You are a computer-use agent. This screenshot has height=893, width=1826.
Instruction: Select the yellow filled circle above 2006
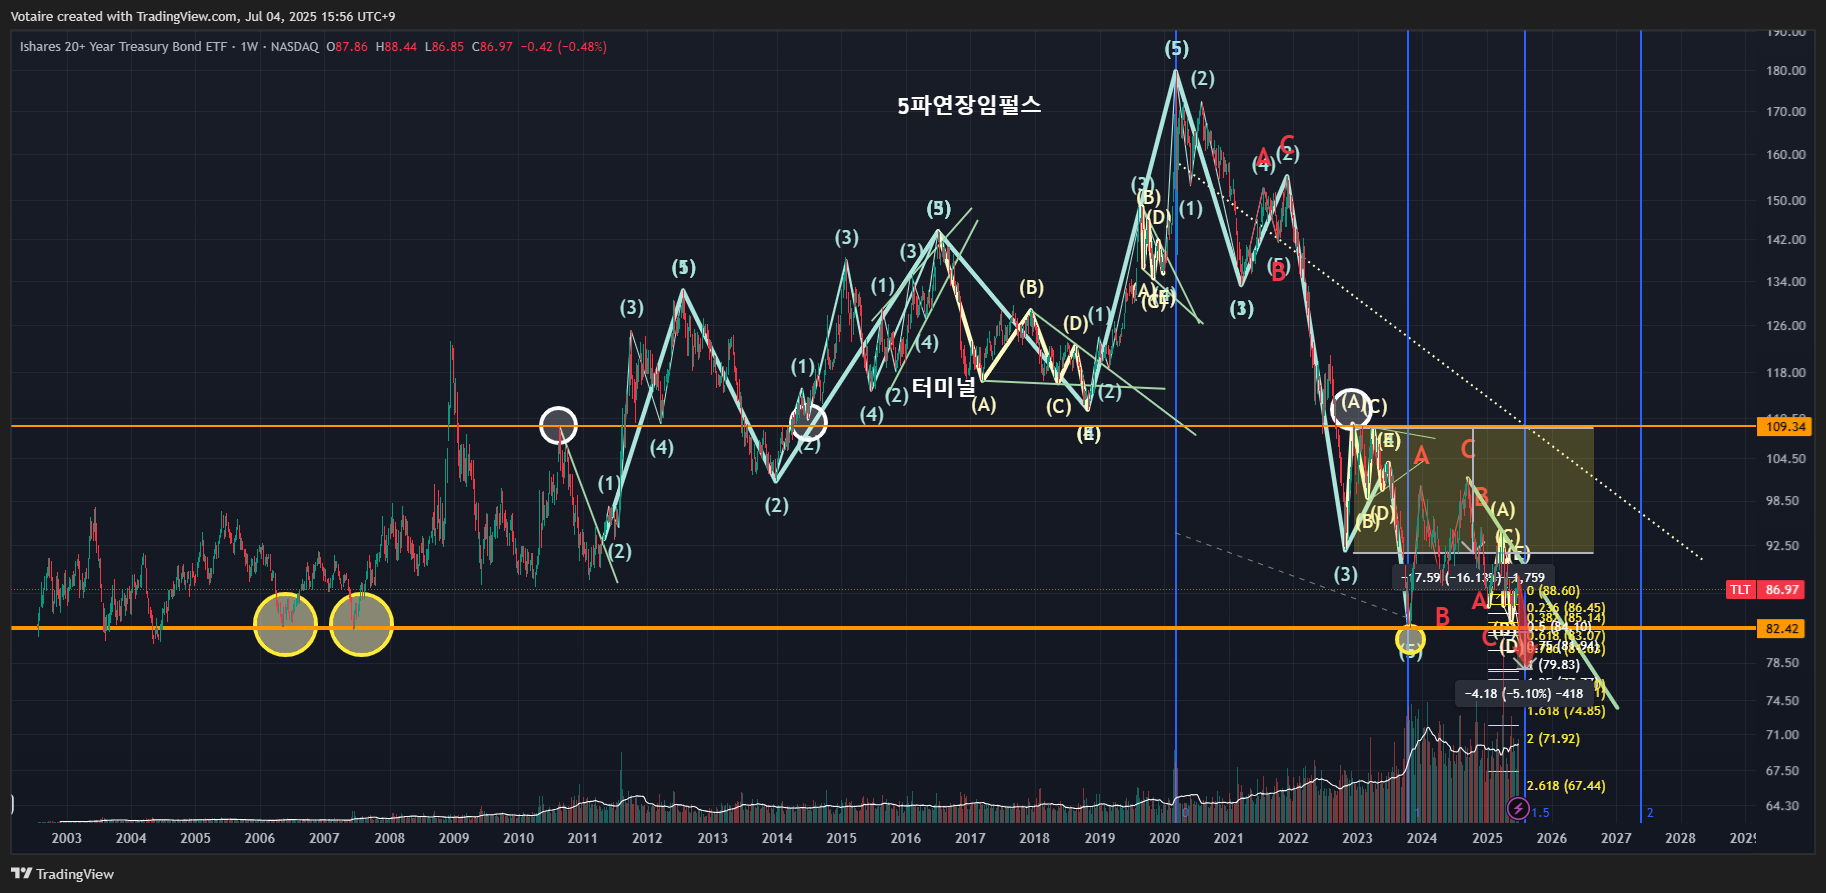tap(285, 624)
